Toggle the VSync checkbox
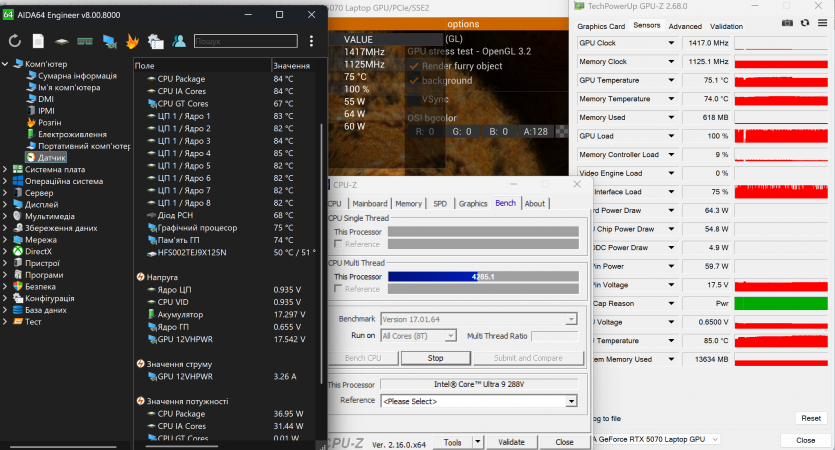The width and height of the screenshot is (835, 450). click(x=413, y=100)
